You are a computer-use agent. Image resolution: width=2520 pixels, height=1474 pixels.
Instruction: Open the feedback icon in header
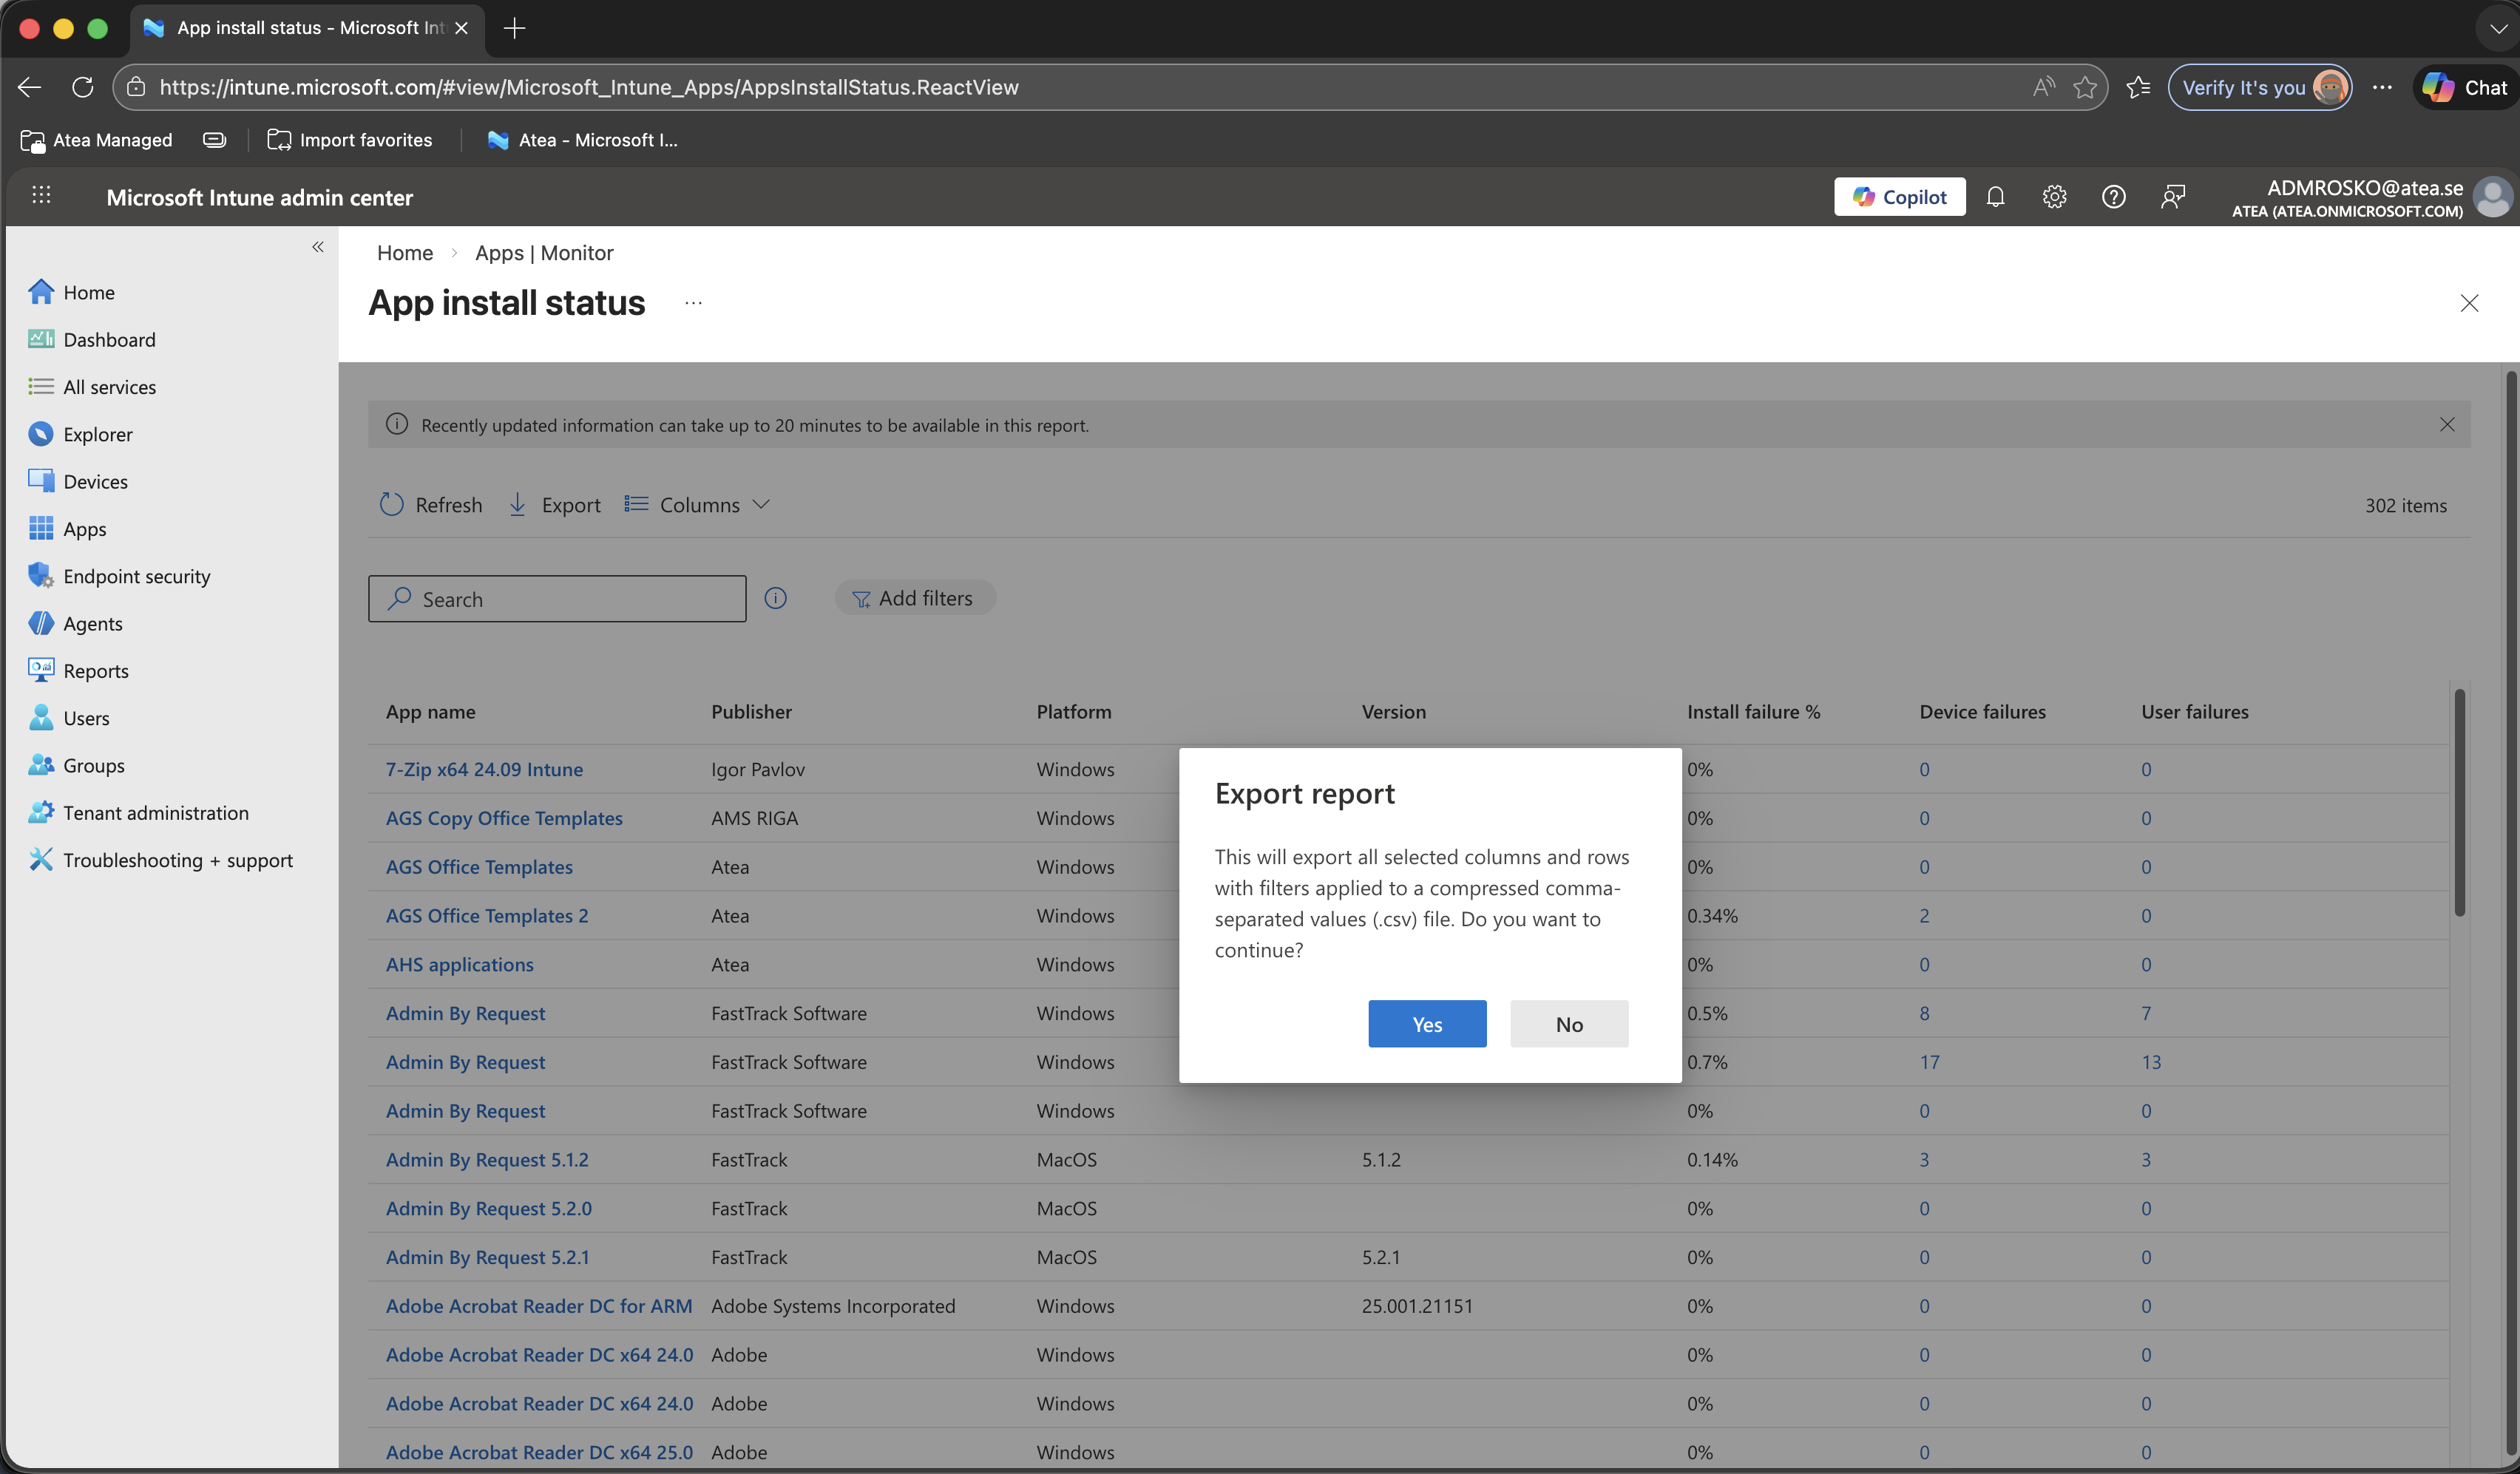(2172, 197)
